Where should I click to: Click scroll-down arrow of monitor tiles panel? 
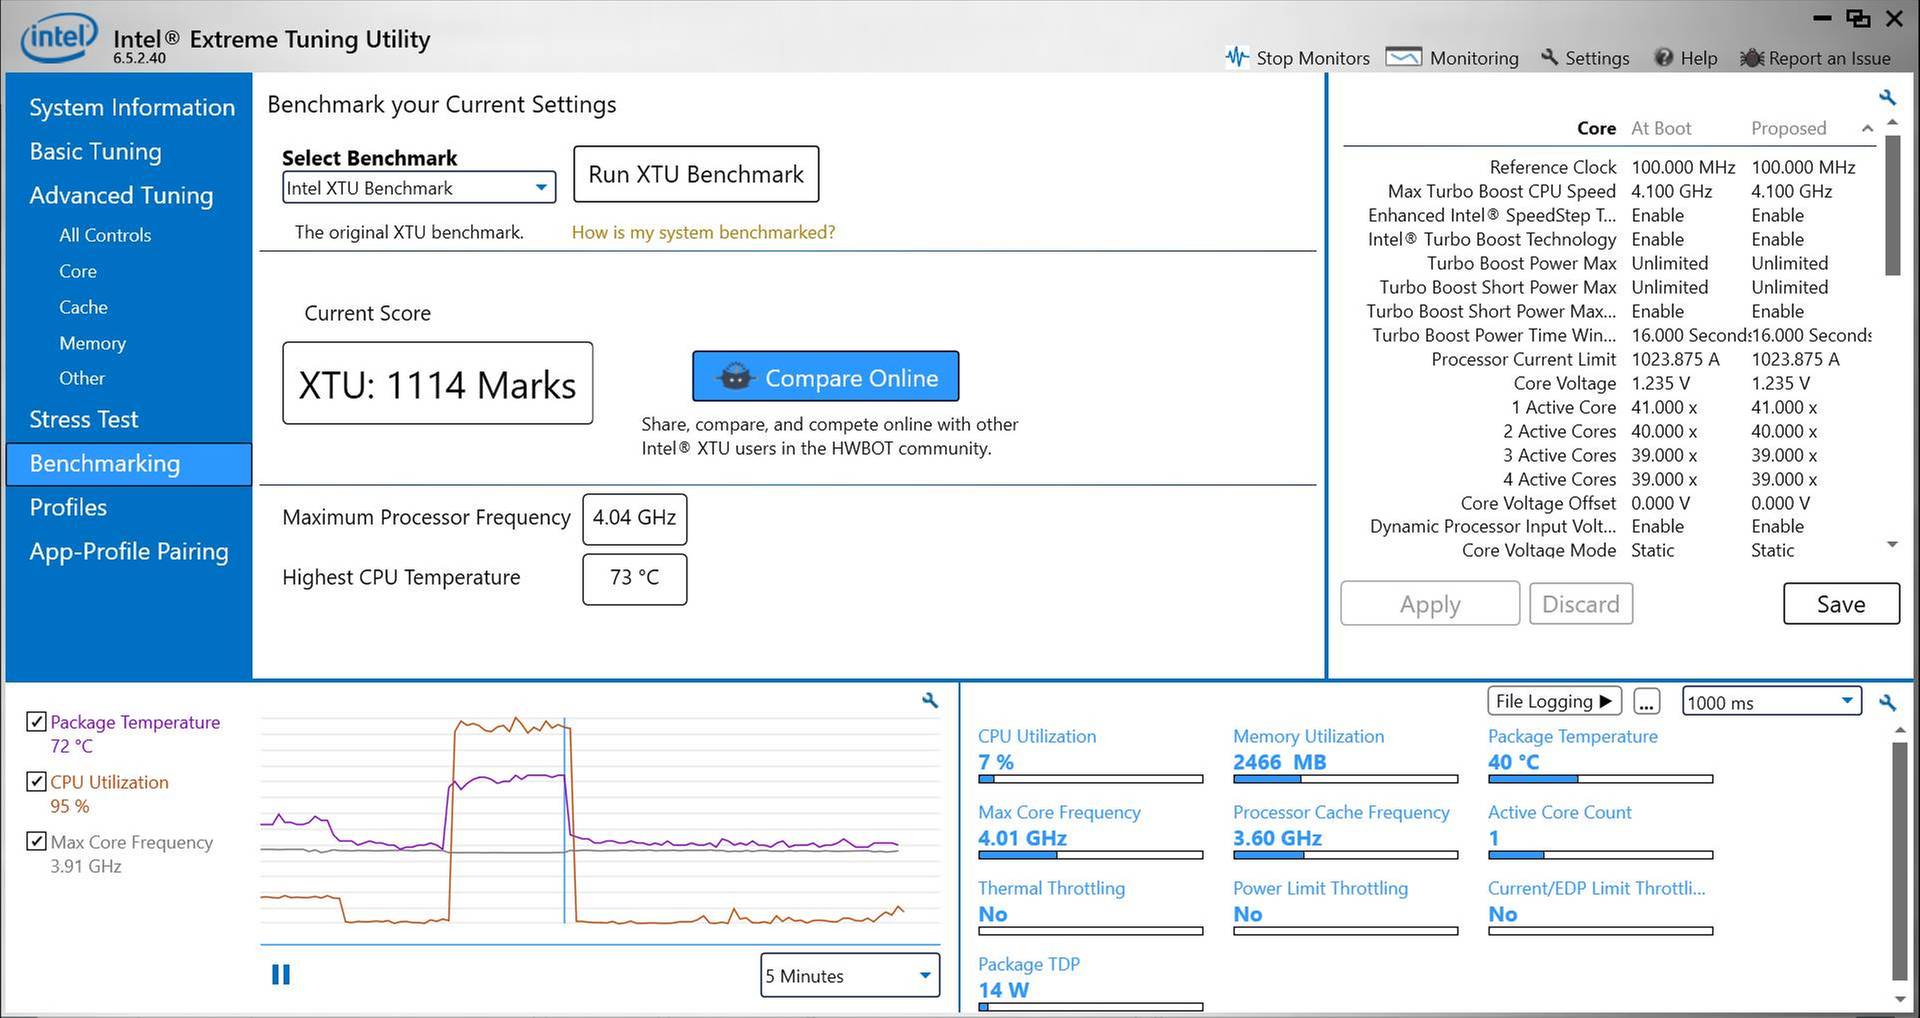[x=1900, y=999]
